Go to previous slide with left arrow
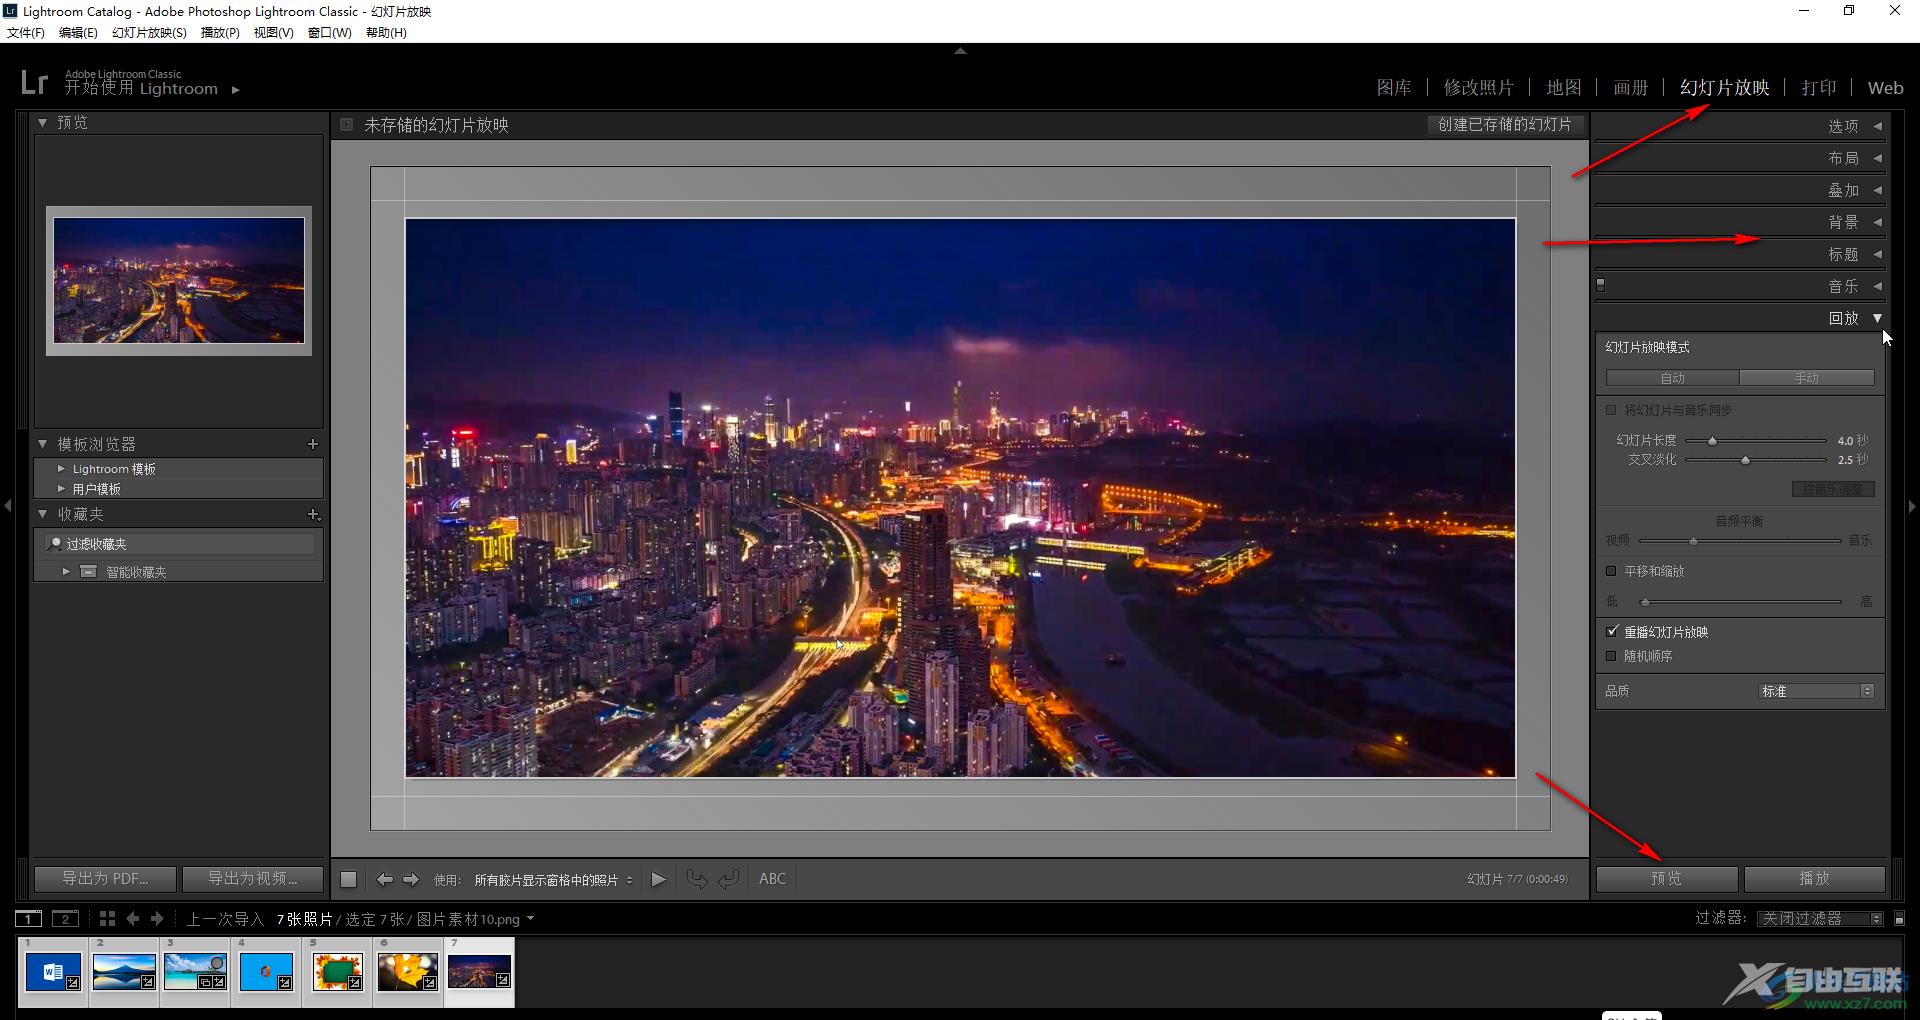This screenshot has height=1020, width=1920. pos(385,879)
